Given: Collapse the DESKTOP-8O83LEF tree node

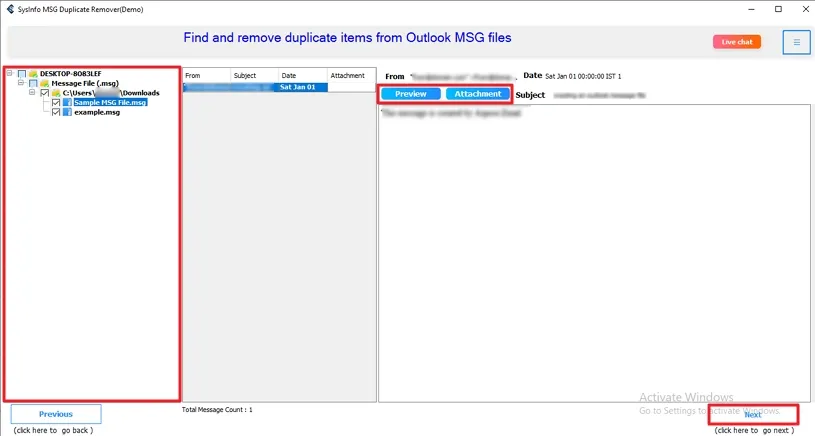Looking at the screenshot, I should (9, 73).
